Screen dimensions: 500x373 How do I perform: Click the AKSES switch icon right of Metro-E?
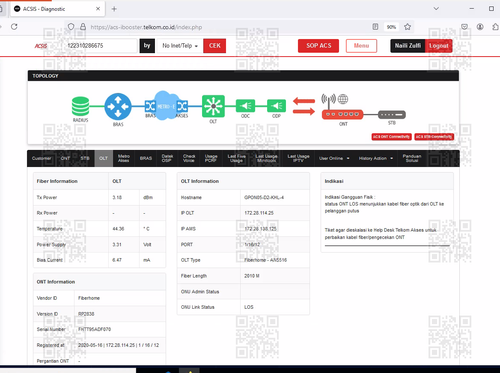click(x=182, y=106)
